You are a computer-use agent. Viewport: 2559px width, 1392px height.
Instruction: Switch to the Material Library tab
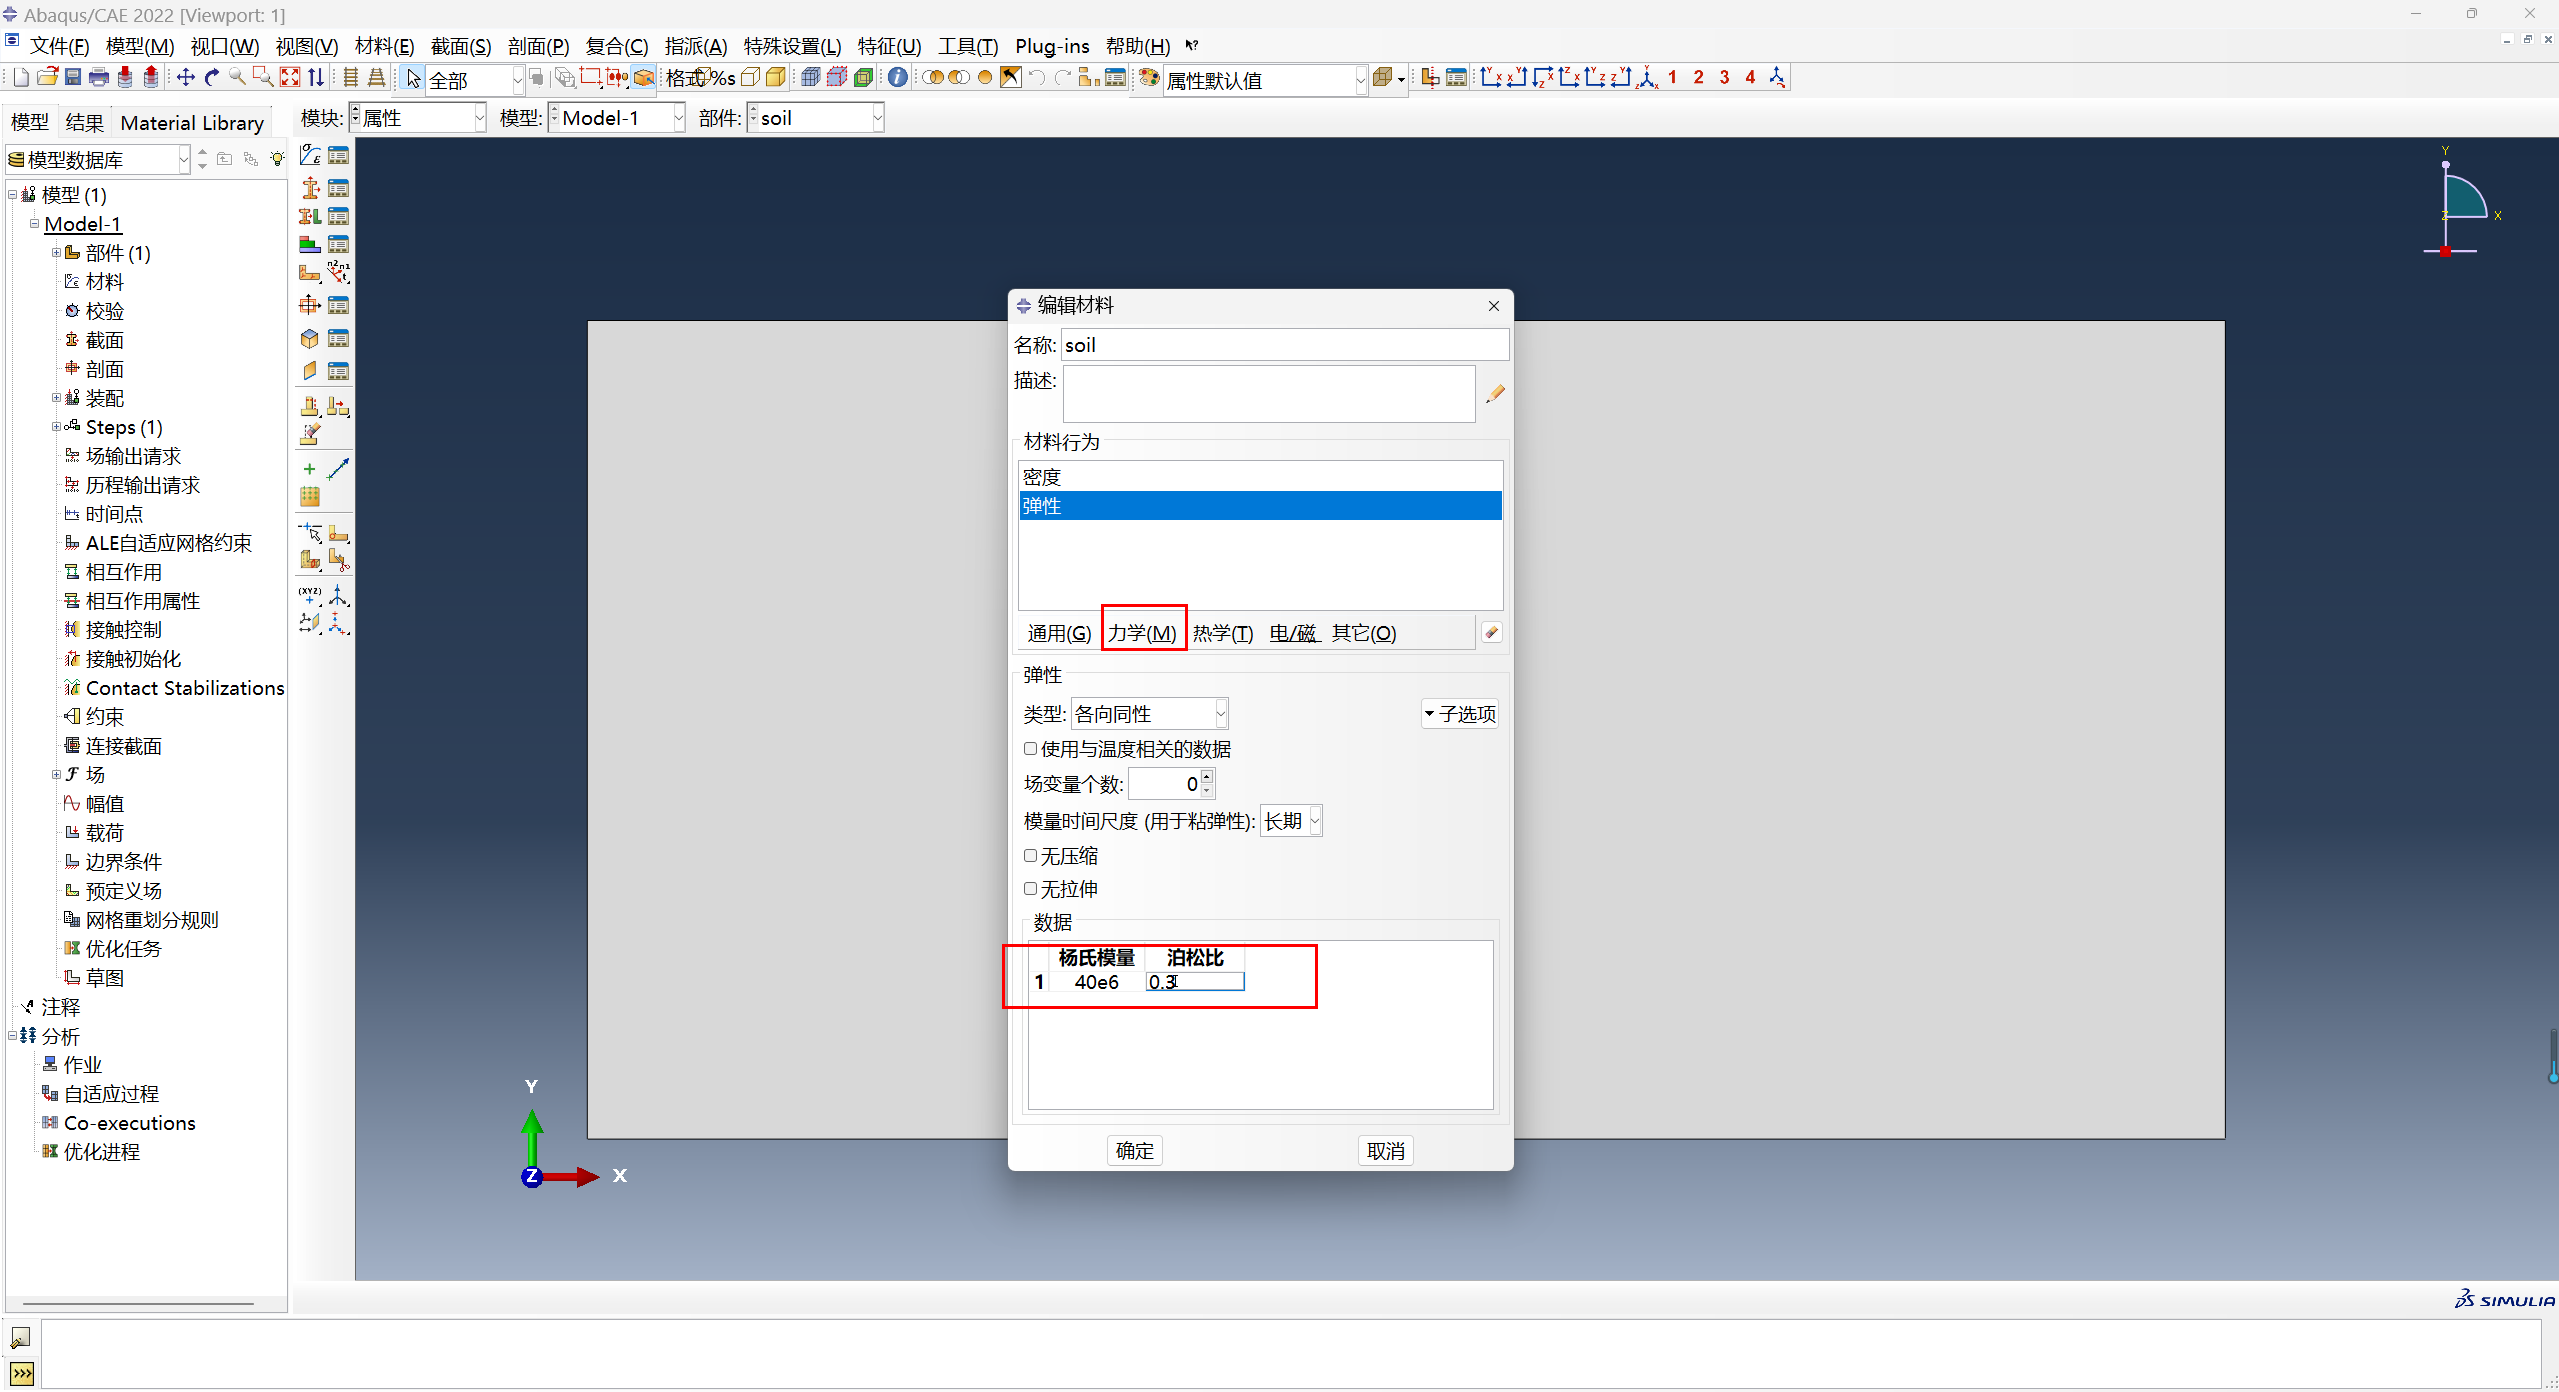(192, 123)
